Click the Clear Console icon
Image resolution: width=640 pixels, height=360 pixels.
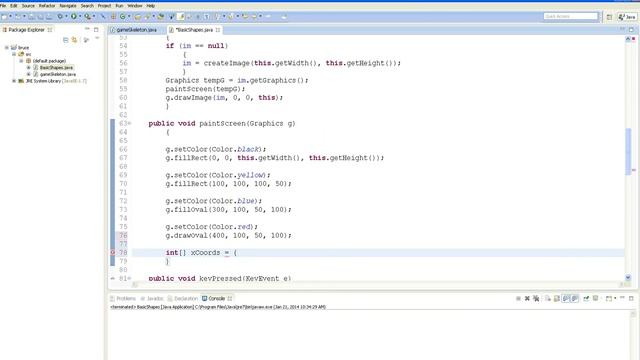[x=548, y=298]
